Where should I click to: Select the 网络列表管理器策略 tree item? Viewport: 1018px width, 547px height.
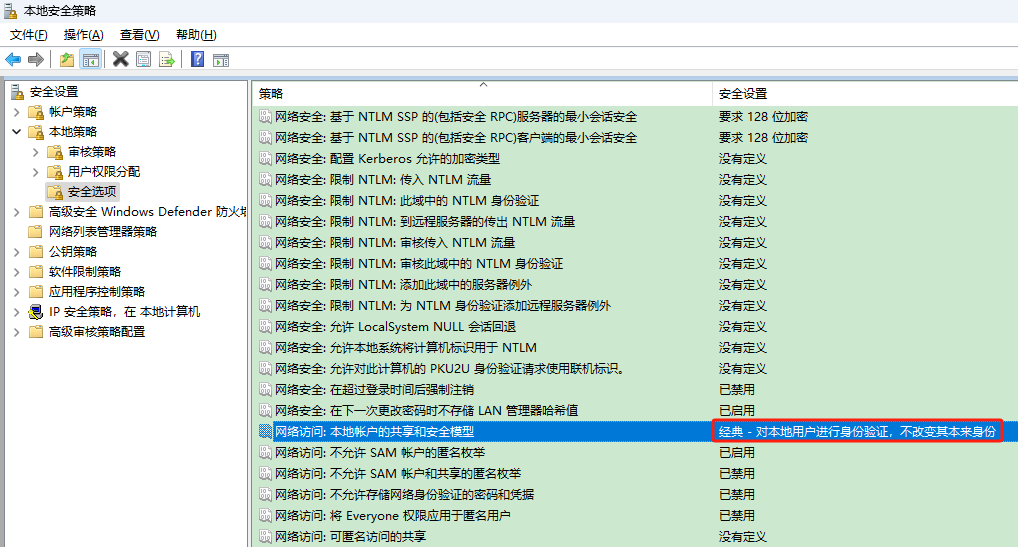pyautogui.click(x=103, y=232)
